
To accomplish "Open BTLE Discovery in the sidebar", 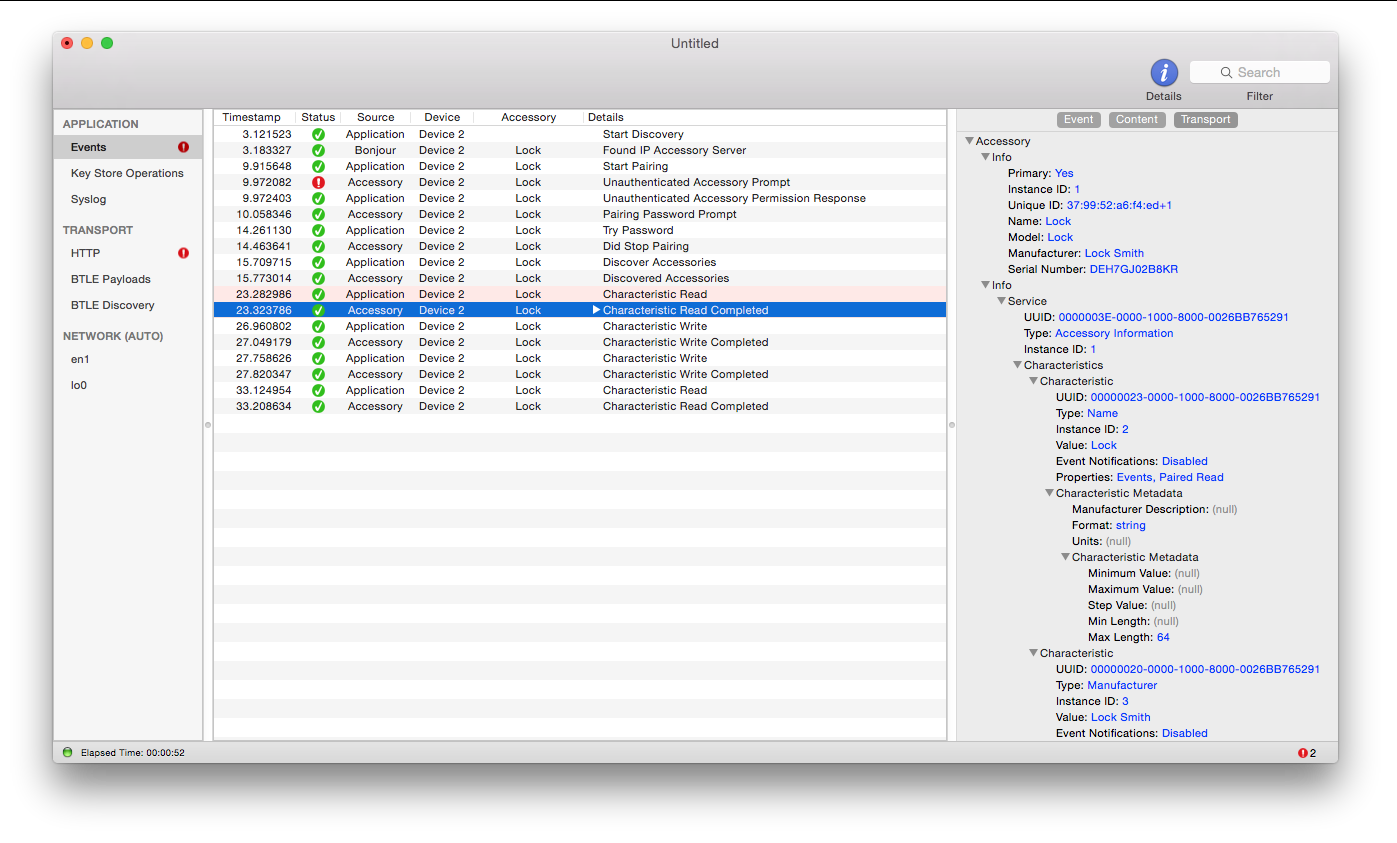I will [128, 305].
